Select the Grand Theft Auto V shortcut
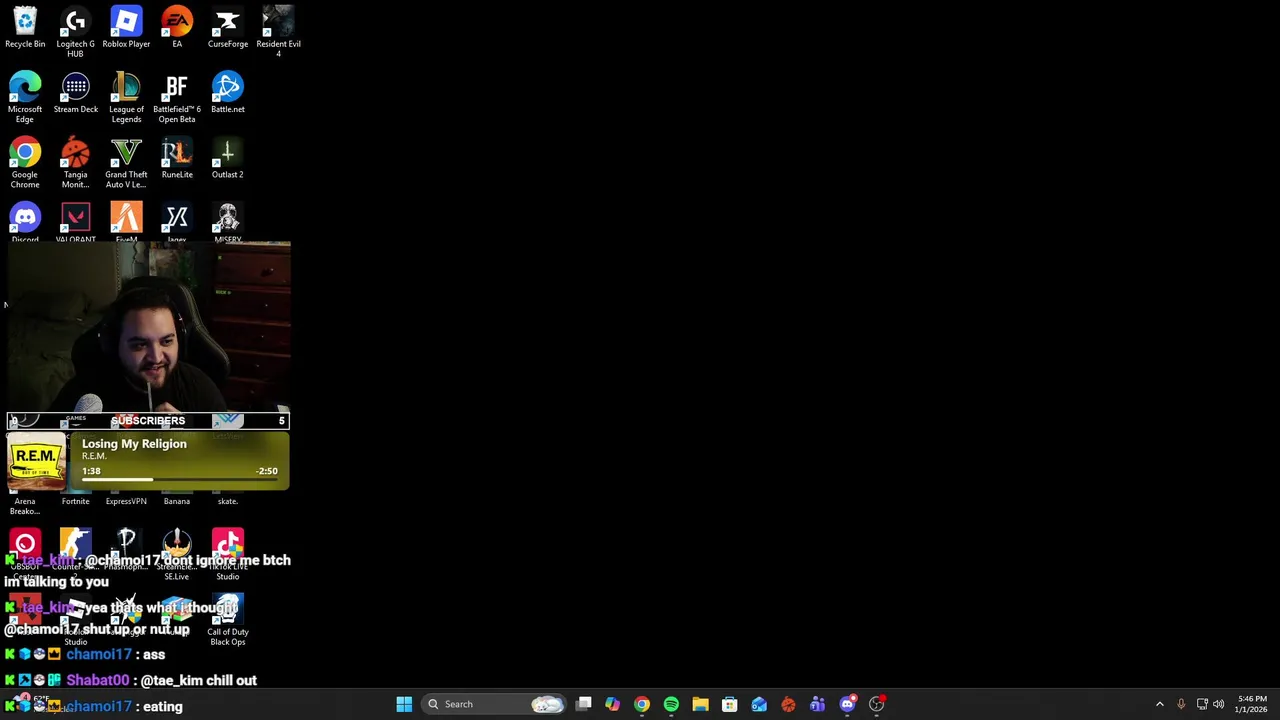This screenshot has width=1280, height=720. pyautogui.click(x=126, y=162)
